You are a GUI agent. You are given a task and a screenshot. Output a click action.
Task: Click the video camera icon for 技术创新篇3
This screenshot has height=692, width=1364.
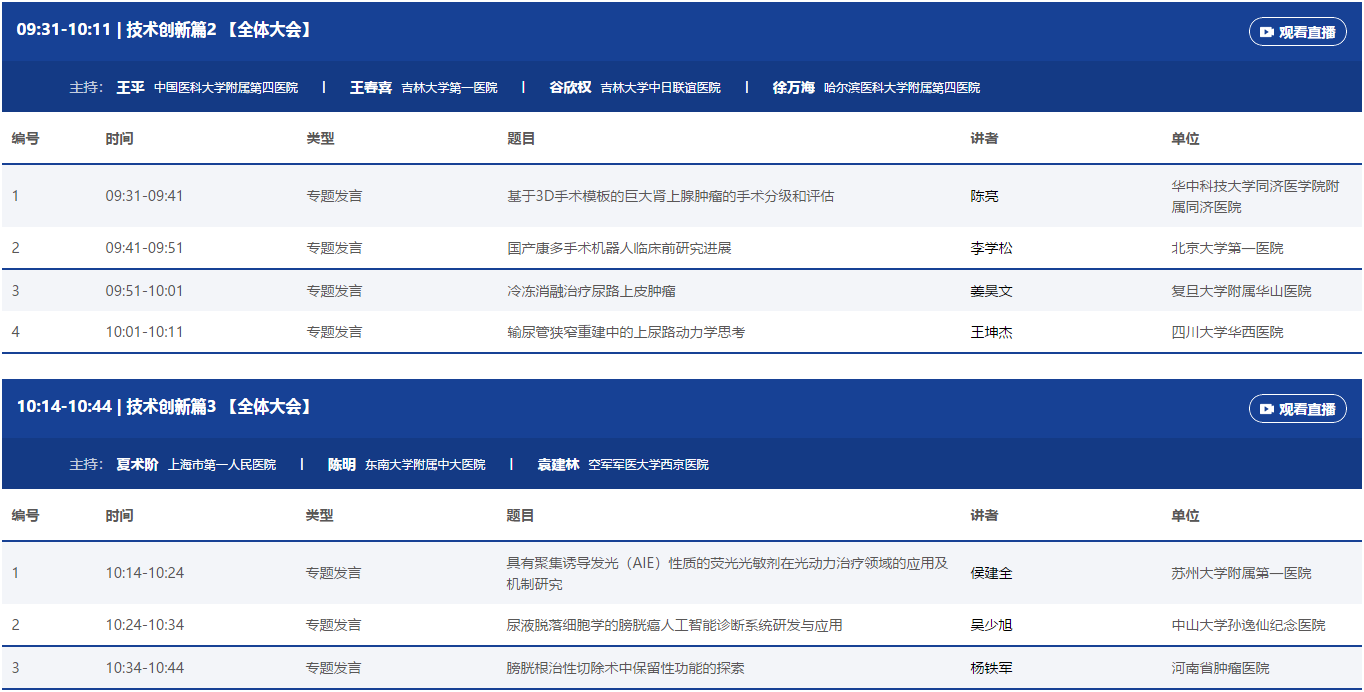point(1267,409)
